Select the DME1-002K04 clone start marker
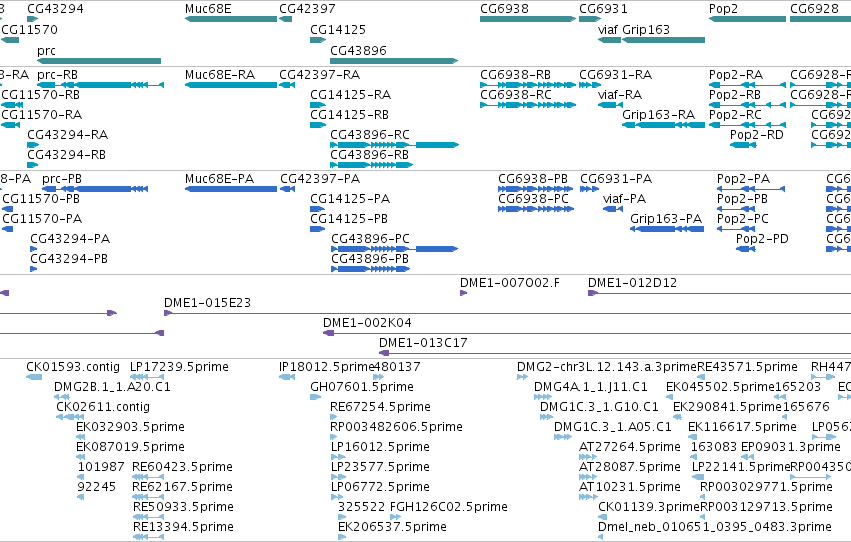 point(328,333)
